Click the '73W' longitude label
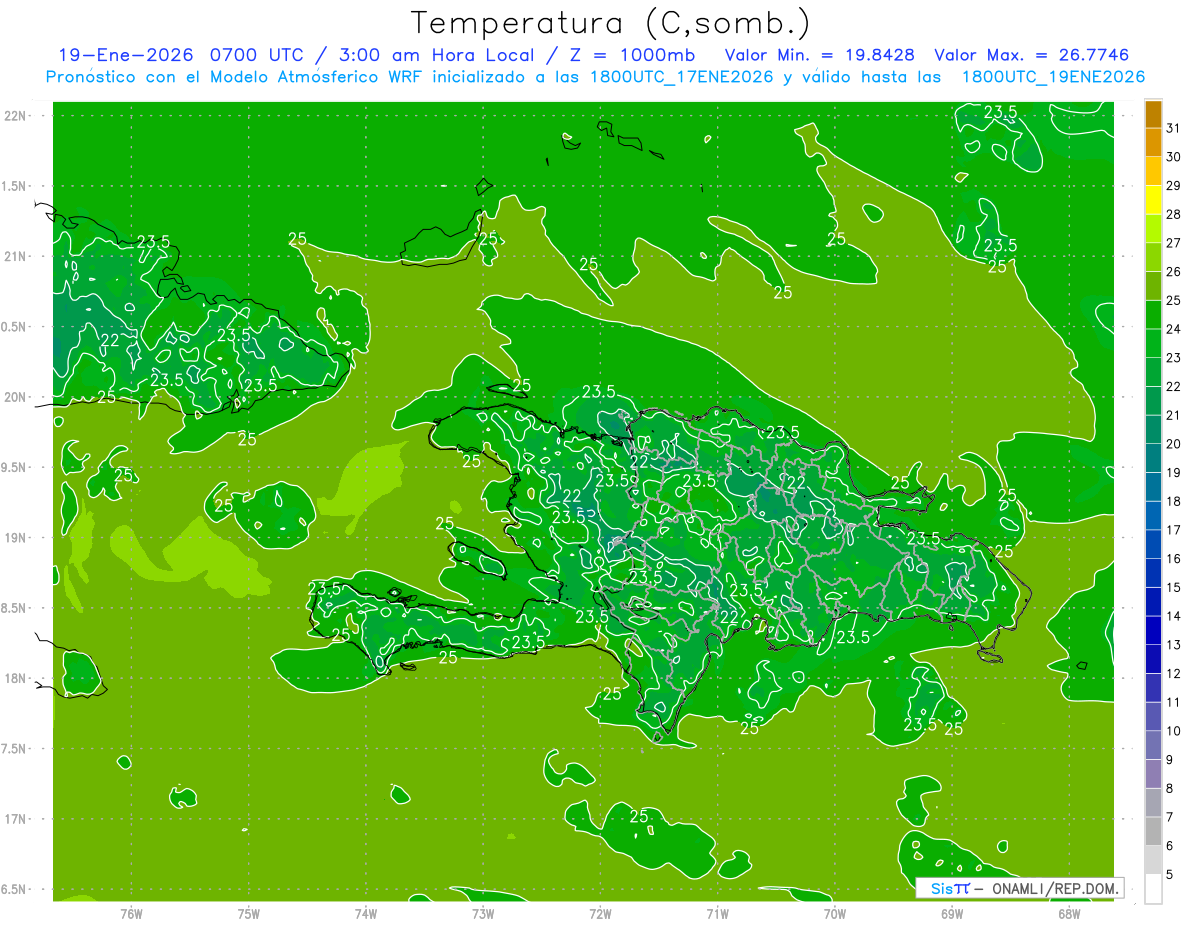The width and height of the screenshot is (1200, 927). click(483, 913)
